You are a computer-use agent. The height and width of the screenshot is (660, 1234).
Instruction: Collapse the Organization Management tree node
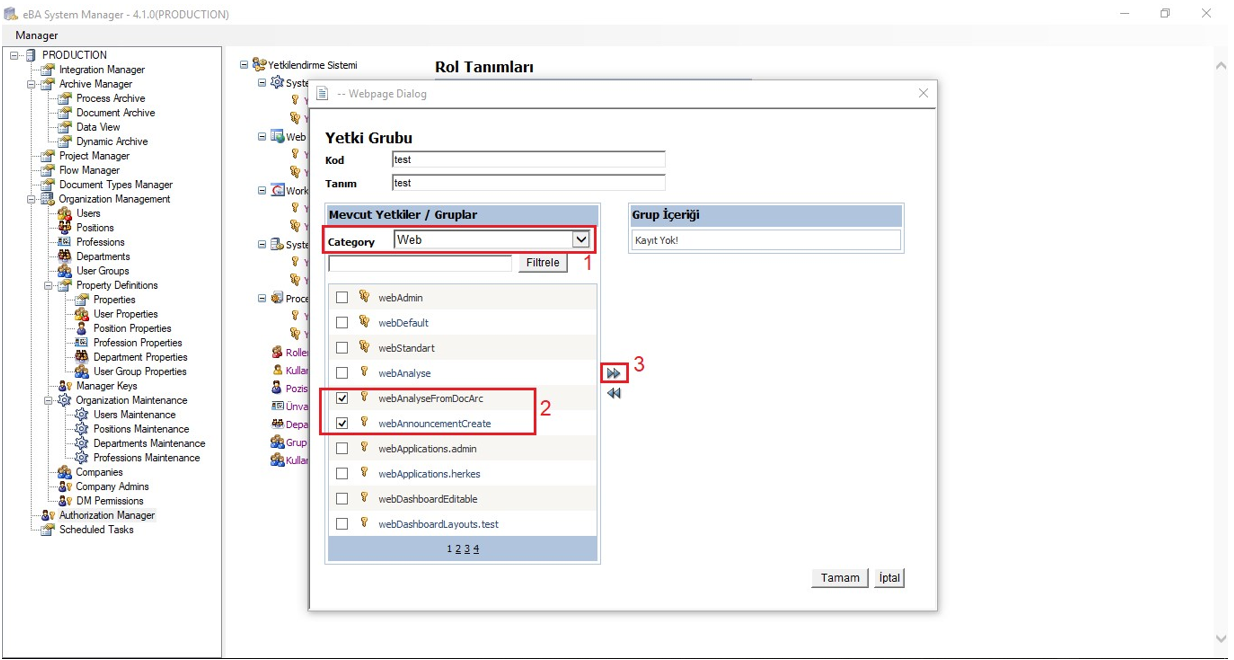[32, 199]
